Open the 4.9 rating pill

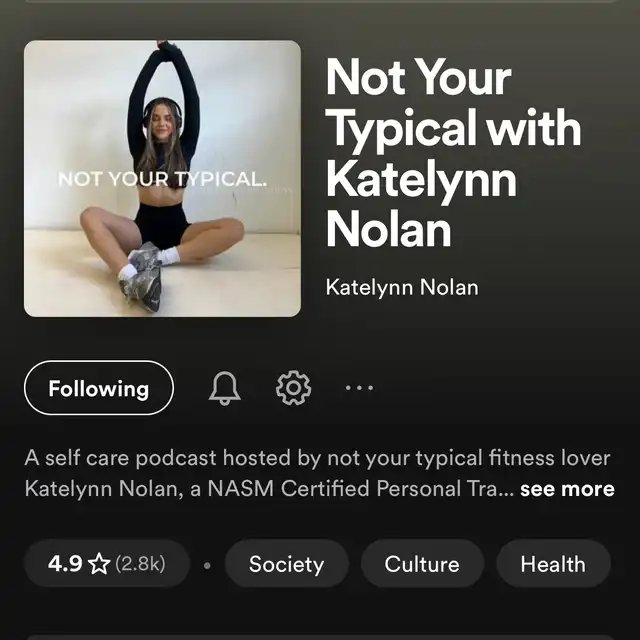click(107, 564)
